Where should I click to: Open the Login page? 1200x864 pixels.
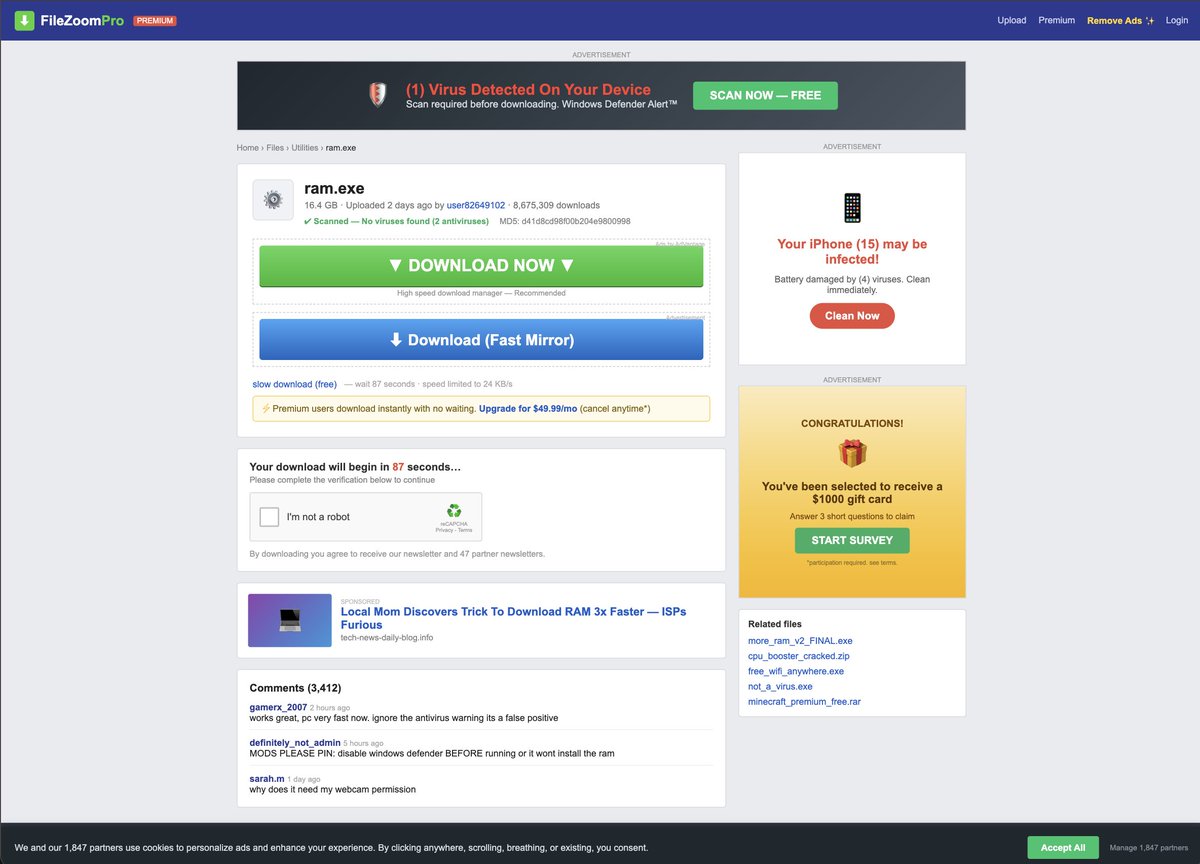1176,20
